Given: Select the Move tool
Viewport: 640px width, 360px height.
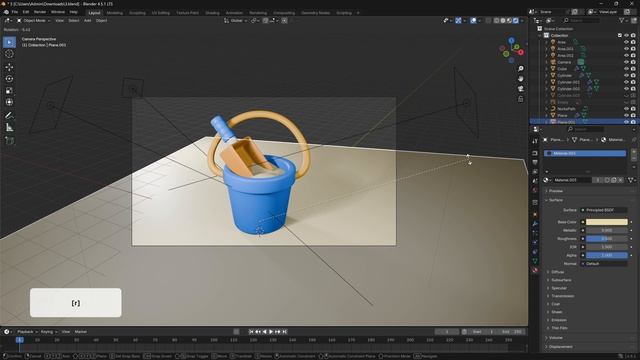Looking at the screenshot, I should (9, 67).
